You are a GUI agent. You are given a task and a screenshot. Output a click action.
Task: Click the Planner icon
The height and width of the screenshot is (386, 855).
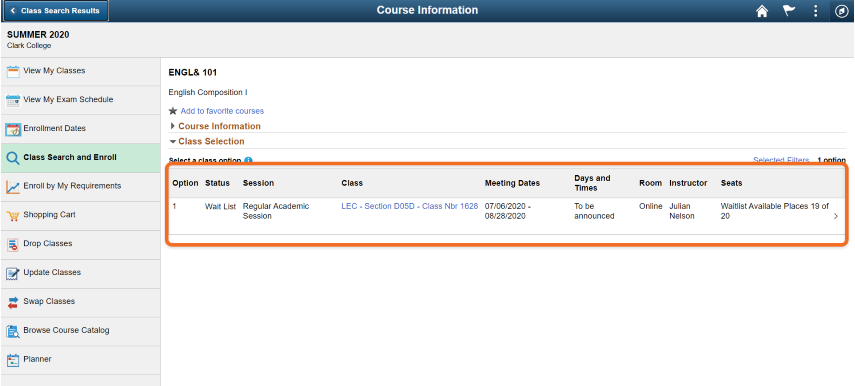[x=13, y=360]
